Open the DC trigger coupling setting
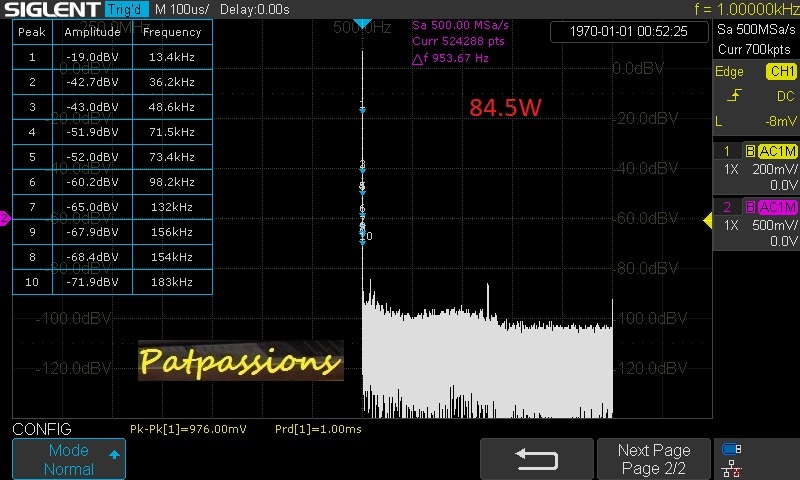This screenshot has width=800, height=480. 785,96
